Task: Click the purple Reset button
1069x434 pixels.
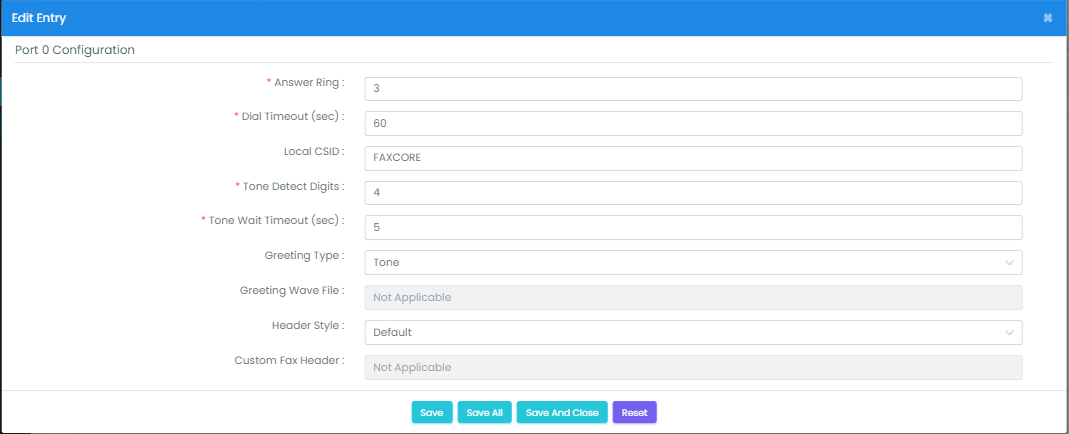Action: (634, 412)
